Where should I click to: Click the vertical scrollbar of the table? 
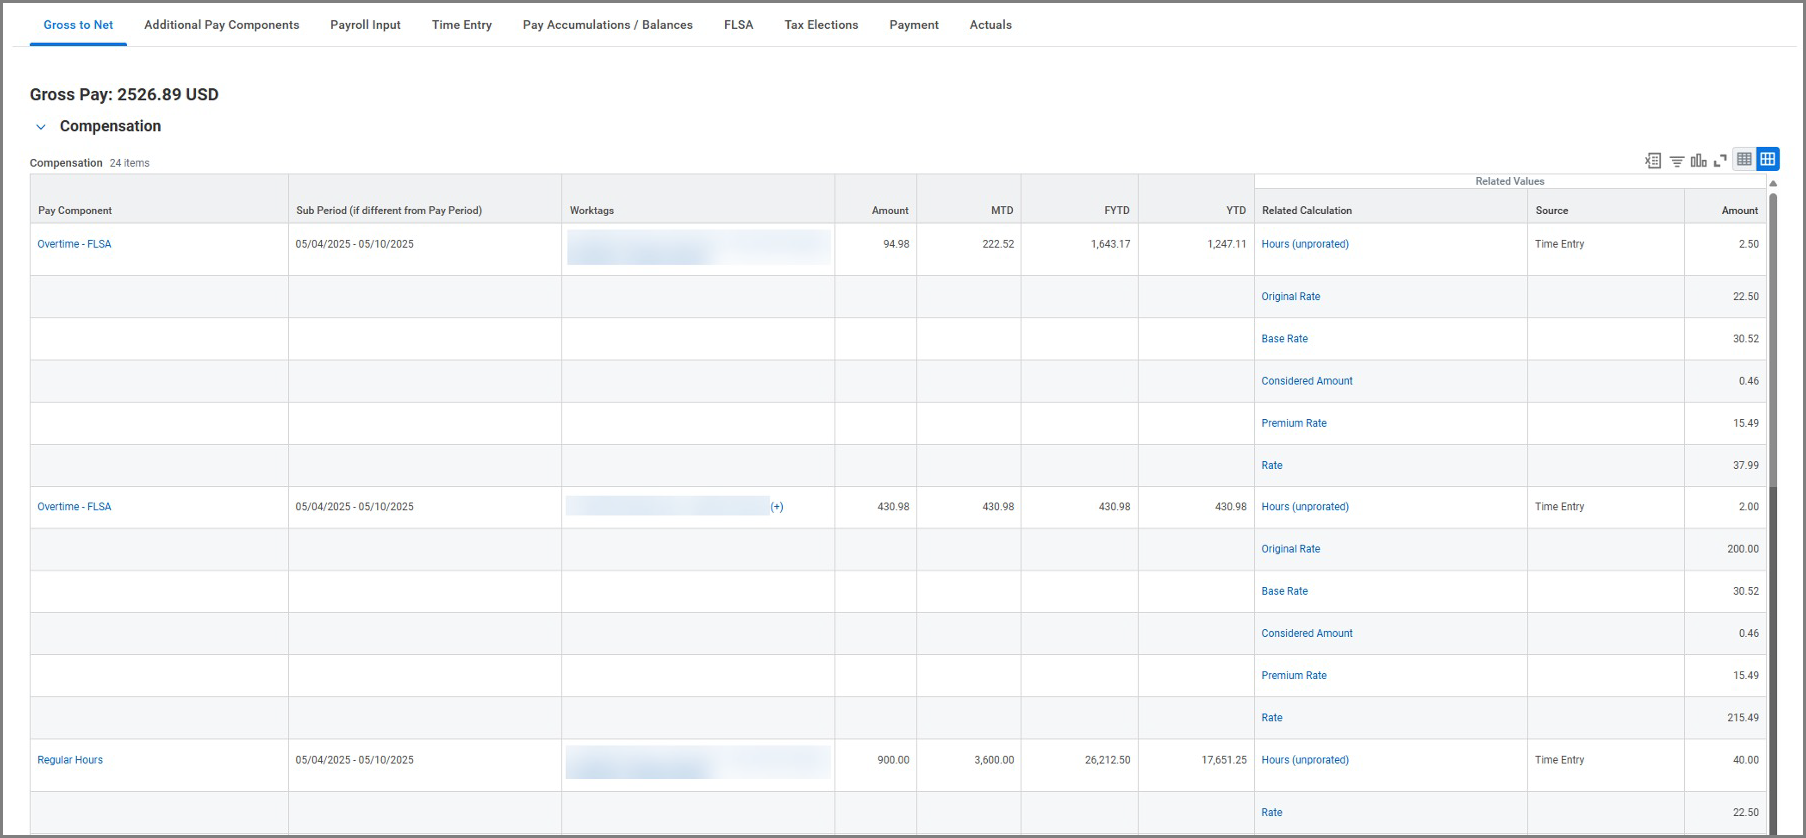[x=1773, y=400]
